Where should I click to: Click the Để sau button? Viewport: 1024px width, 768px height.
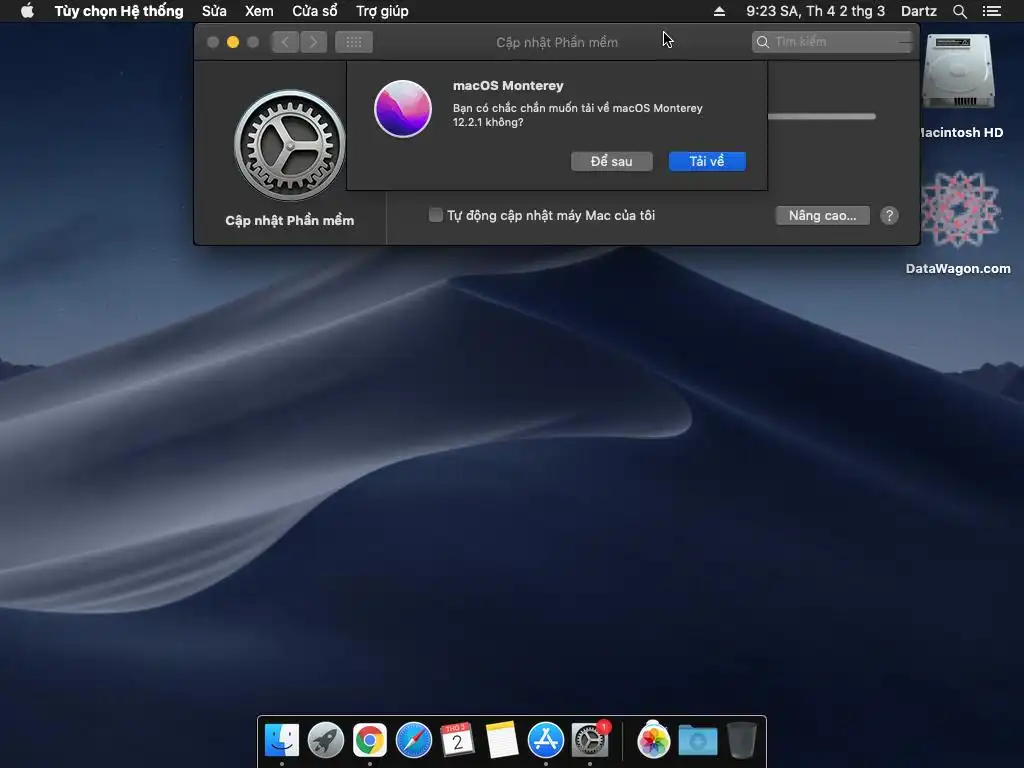pyautogui.click(x=611, y=161)
